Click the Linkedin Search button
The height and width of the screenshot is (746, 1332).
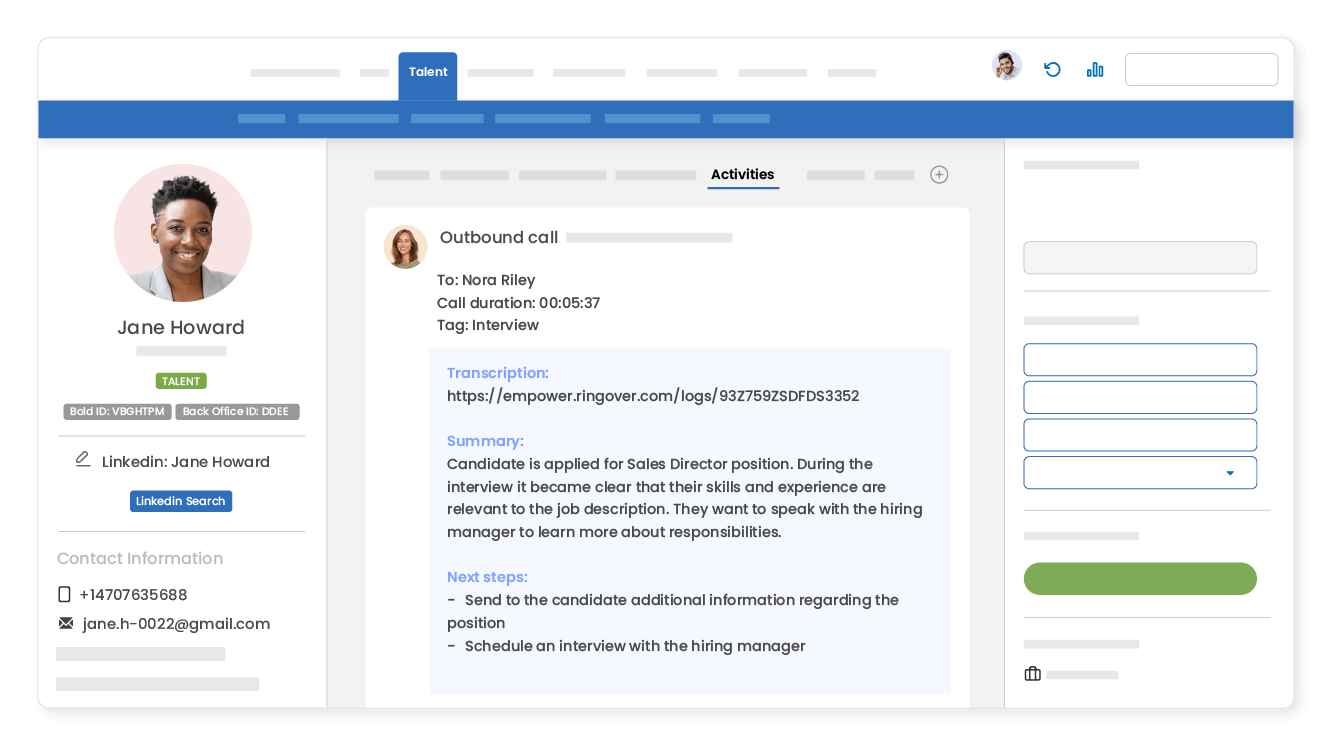(x=181, y=501)
